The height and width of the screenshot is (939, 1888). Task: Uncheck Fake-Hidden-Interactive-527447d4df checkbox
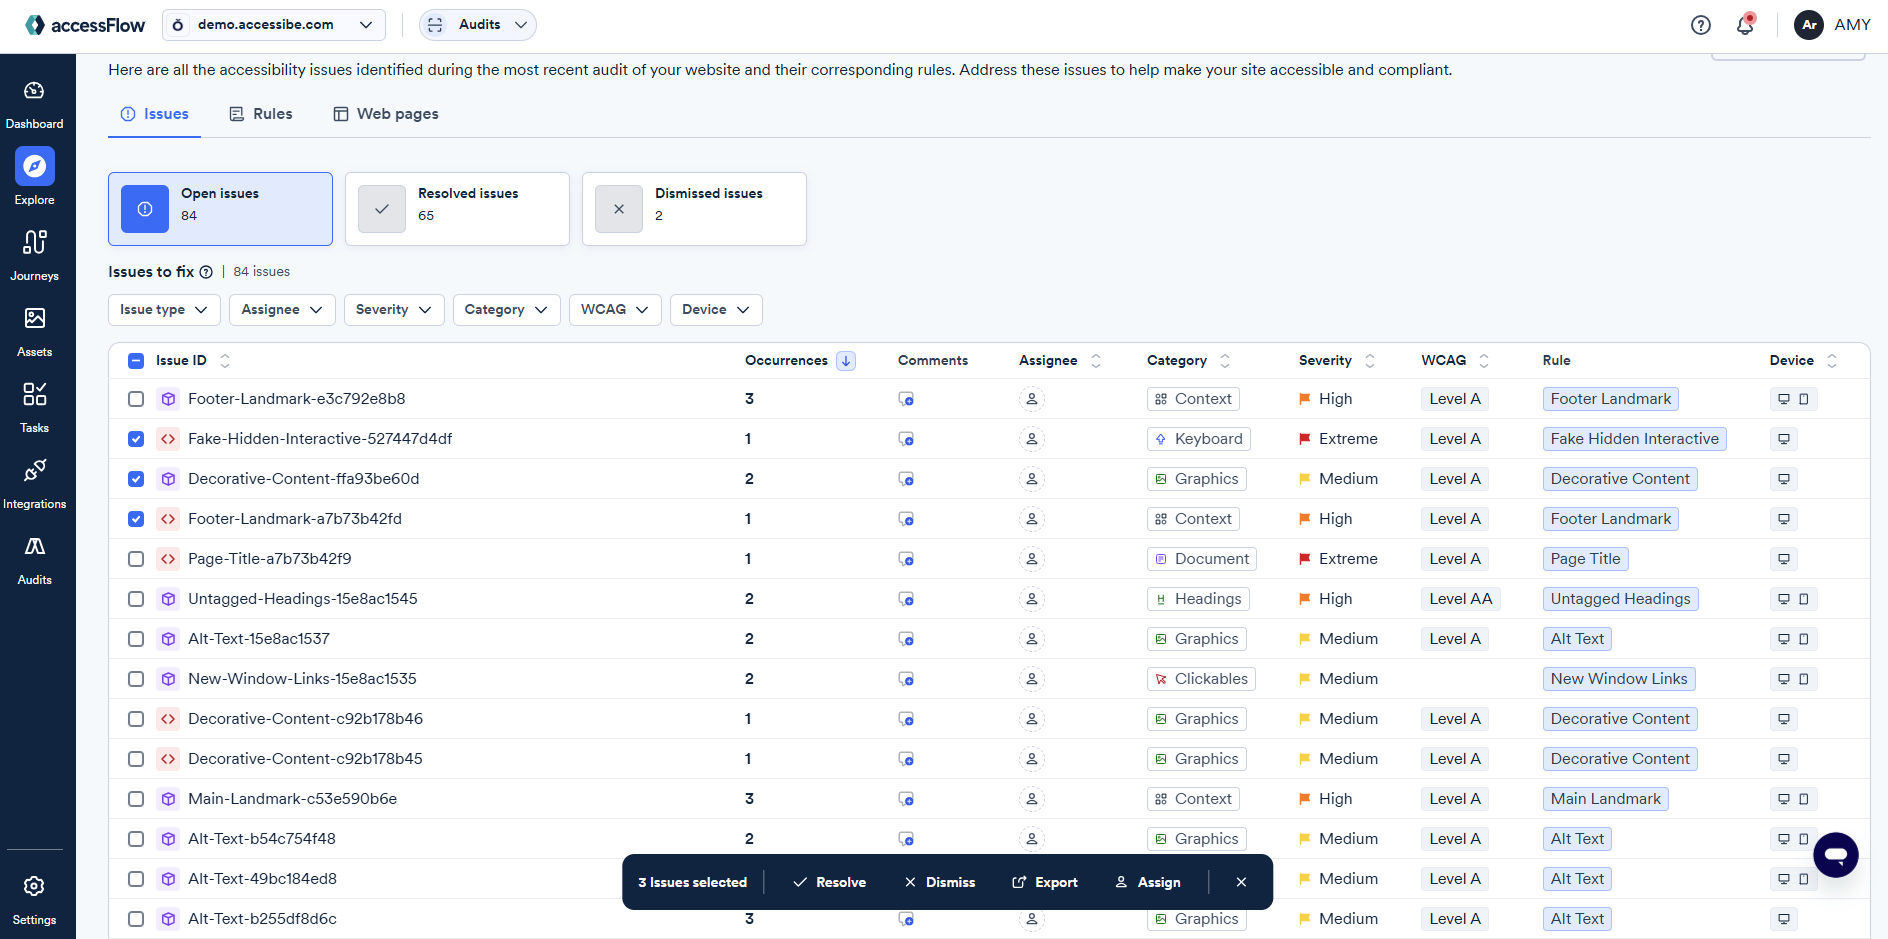[136, 439]
